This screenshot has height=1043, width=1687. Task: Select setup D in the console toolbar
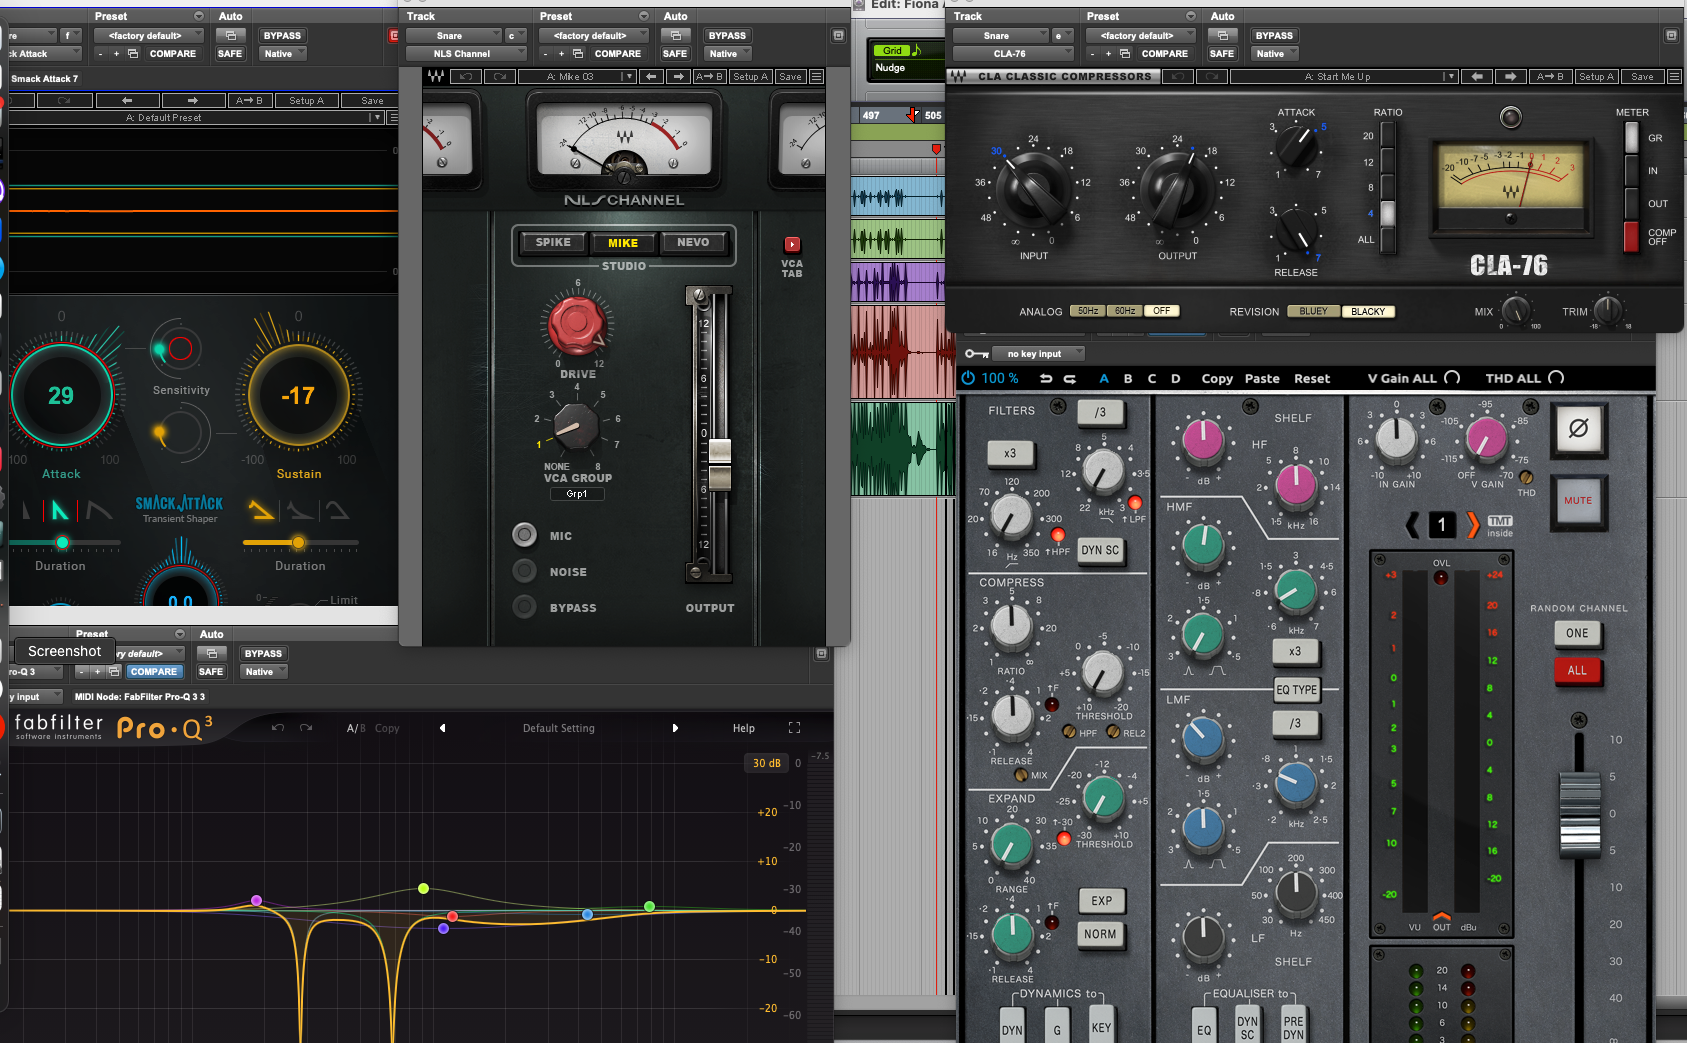click(1176, 378)
